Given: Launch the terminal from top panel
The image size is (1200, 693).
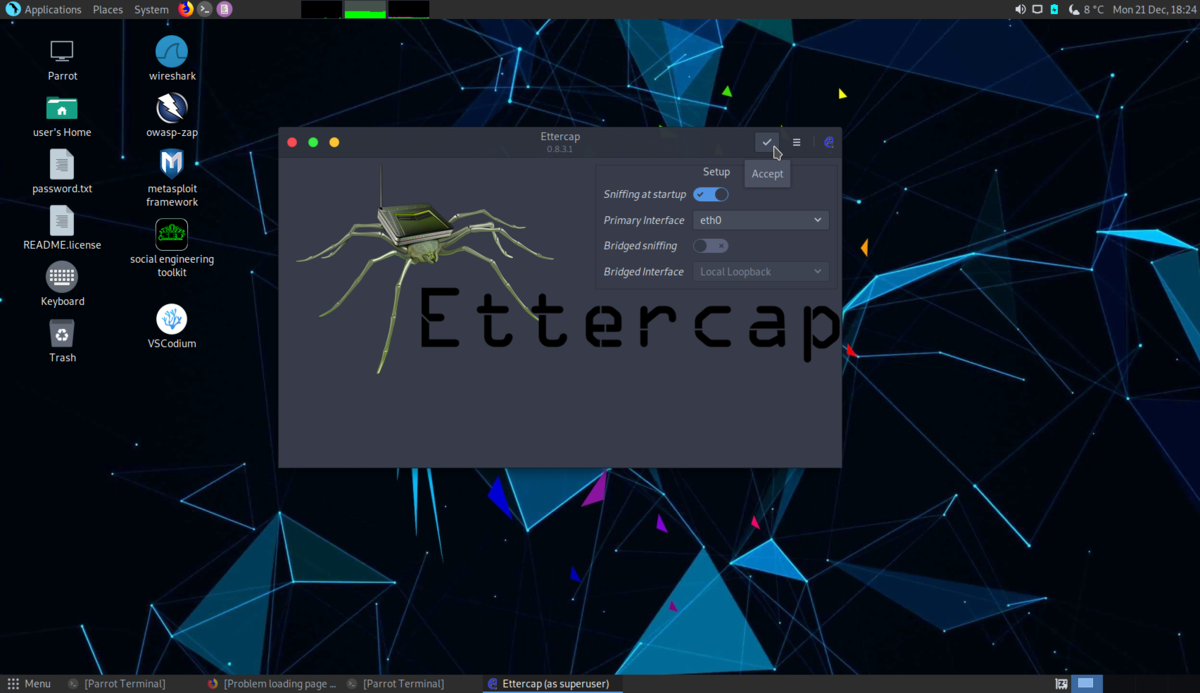Looking at the screenshot, I should (205, 9).
